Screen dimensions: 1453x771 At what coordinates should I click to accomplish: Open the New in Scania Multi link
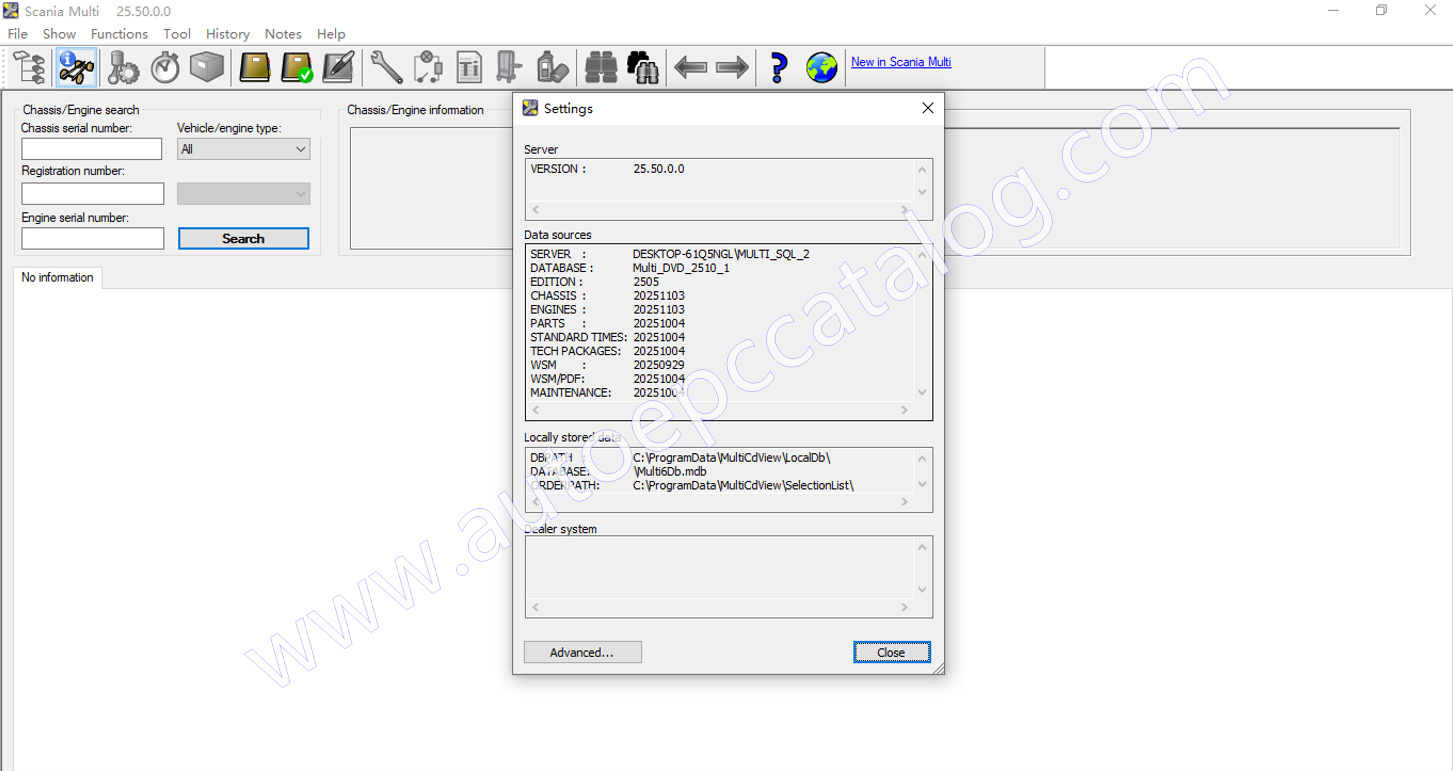click(900, 62)
